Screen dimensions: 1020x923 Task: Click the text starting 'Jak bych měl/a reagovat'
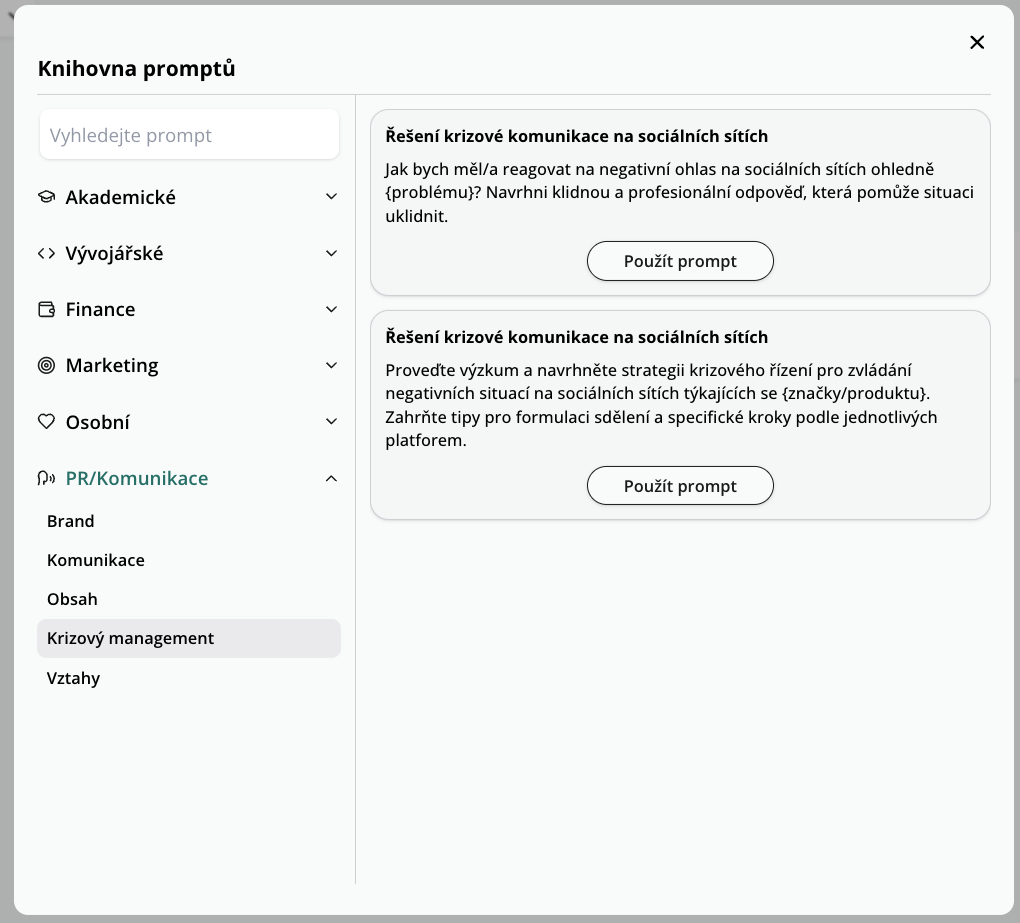tap(679, 193)
